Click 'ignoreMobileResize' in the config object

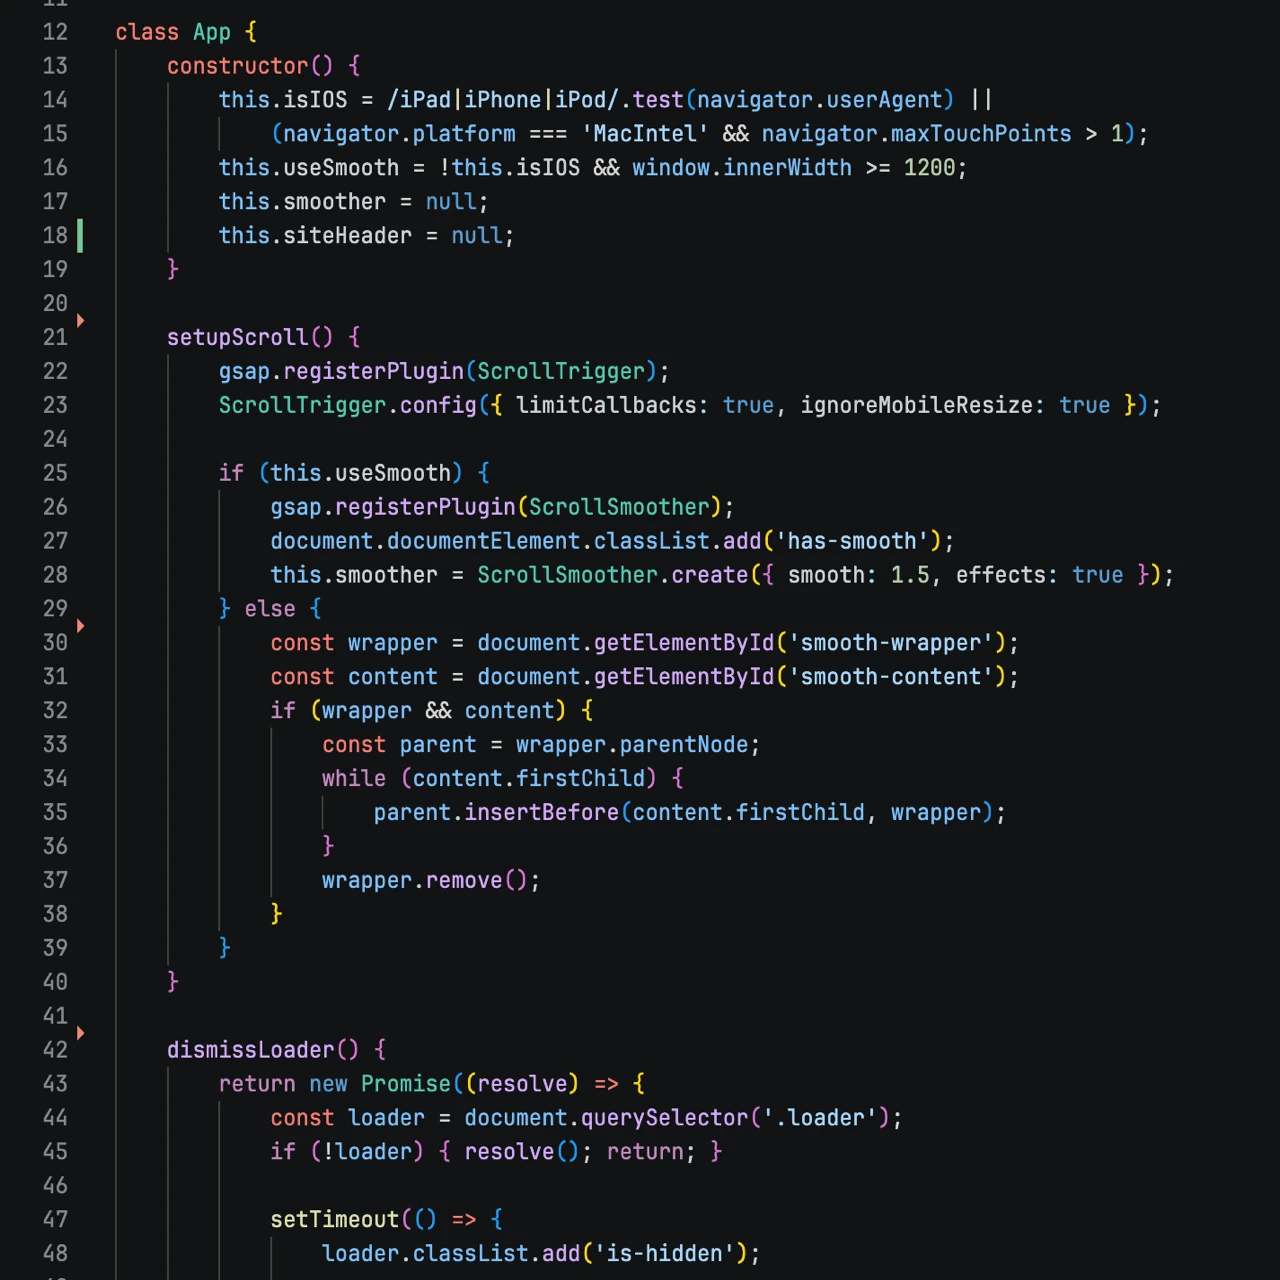[x=917, y=405]
